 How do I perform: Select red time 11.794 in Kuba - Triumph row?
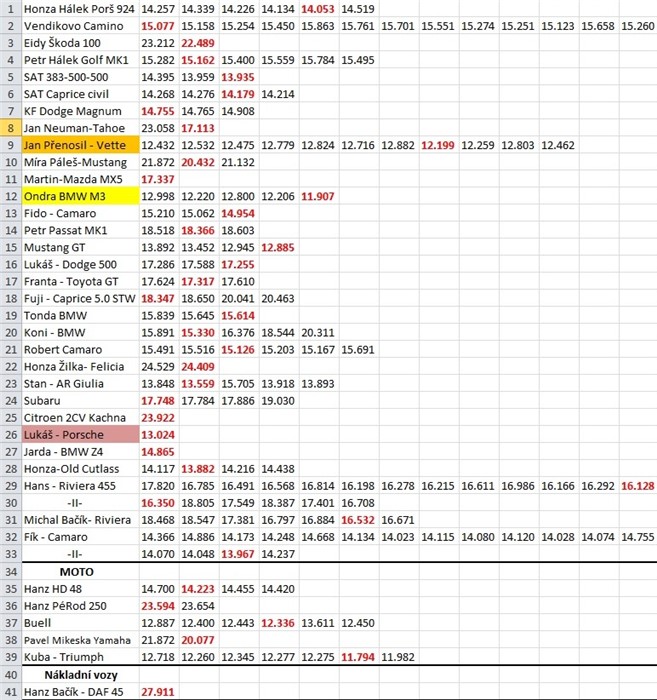pyautogui.click(x=358, y=657)
